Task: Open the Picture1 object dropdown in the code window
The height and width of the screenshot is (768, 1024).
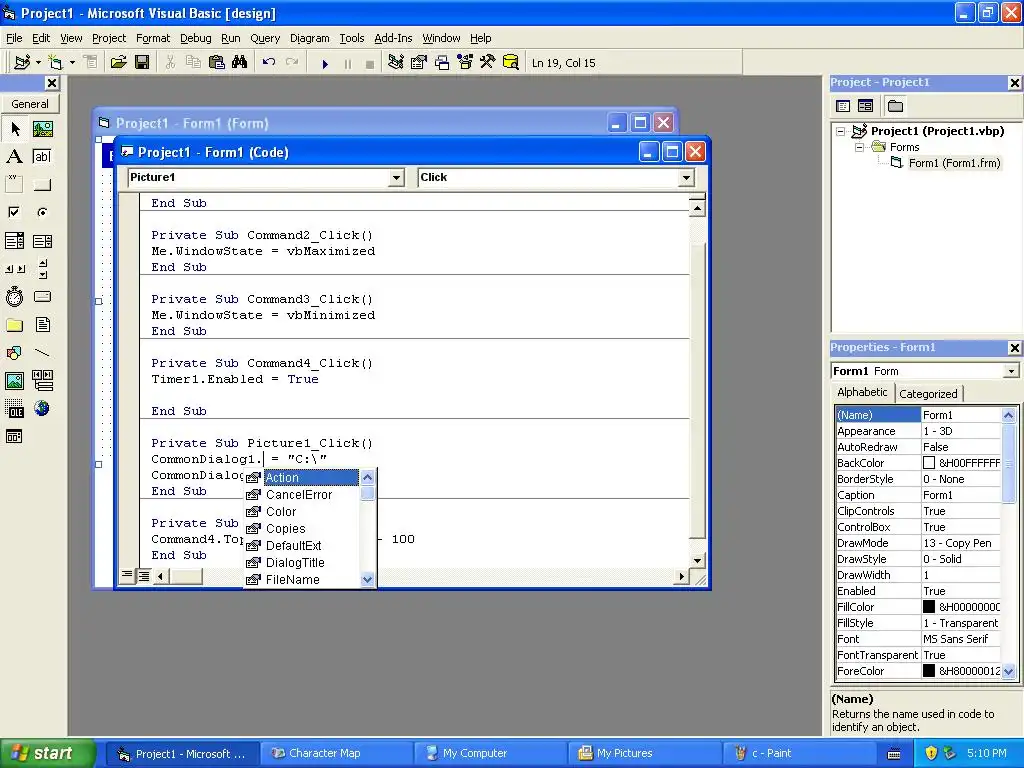Action: tap(396, 178)
